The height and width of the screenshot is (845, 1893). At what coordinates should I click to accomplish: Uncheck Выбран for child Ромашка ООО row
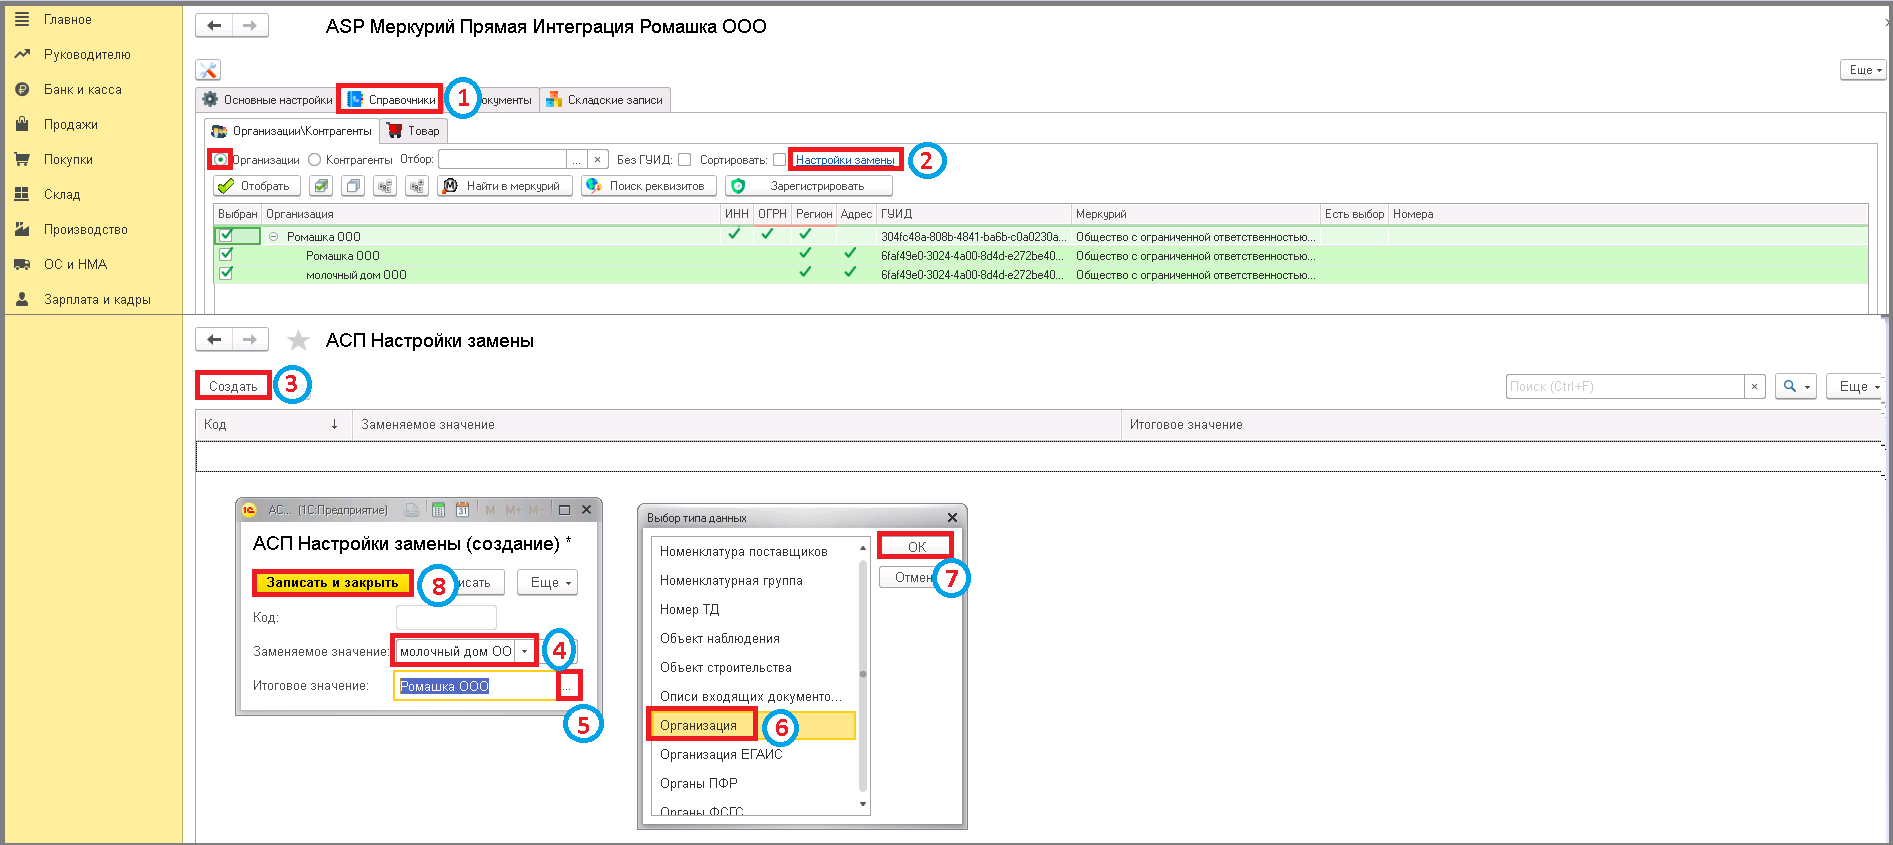pyautogui.click(x=226, y=254)
